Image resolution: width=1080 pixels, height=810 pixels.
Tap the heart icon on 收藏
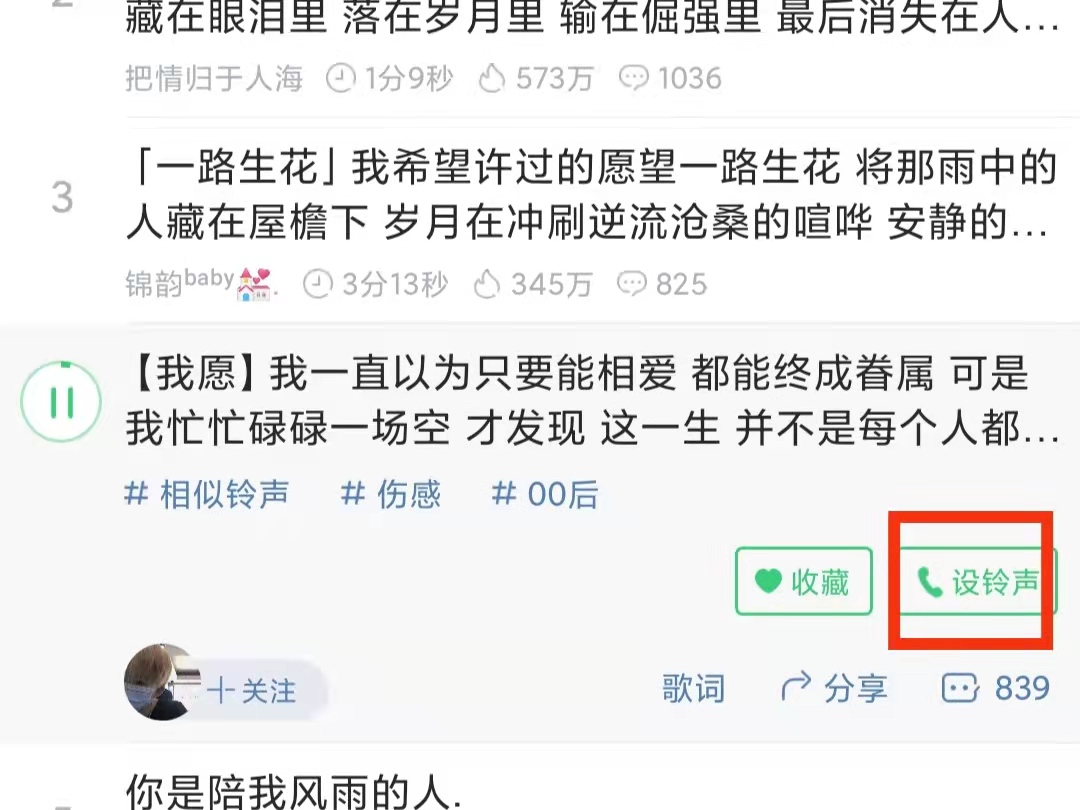click(768, 581)
